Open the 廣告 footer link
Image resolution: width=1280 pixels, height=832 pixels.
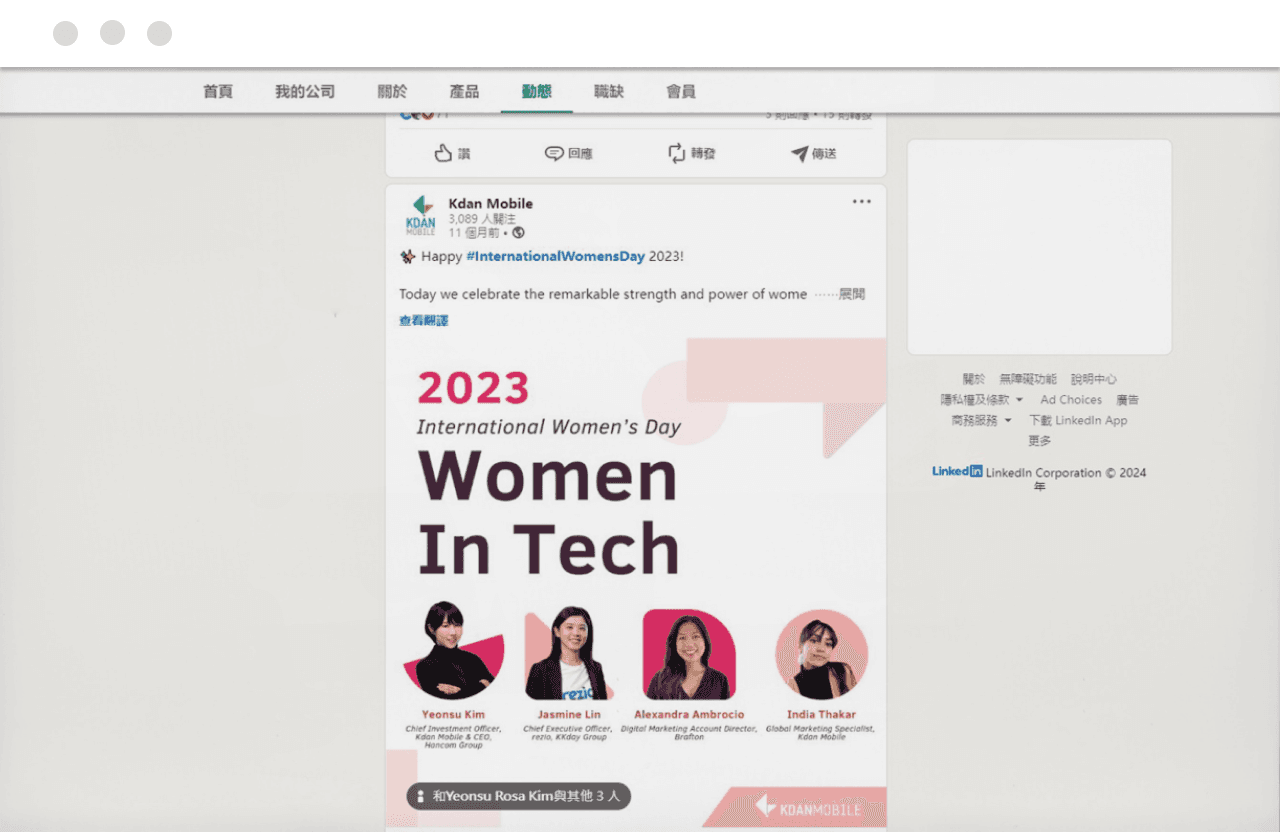coord(1127,399)
